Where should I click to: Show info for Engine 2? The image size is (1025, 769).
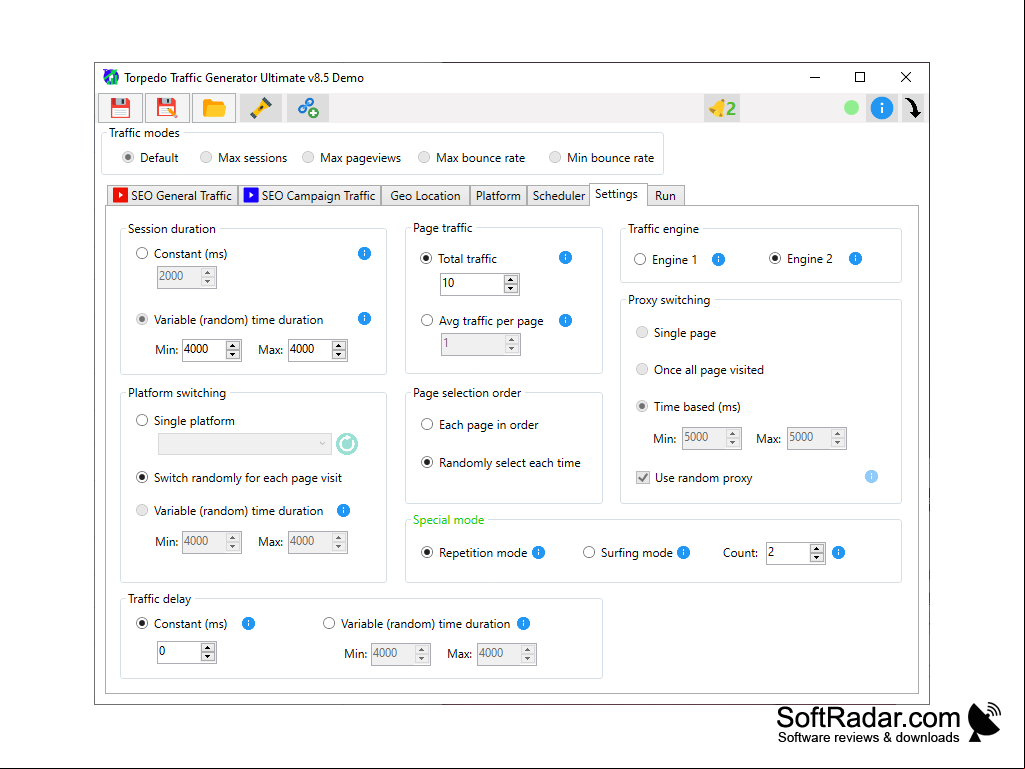tap(855, 259)
